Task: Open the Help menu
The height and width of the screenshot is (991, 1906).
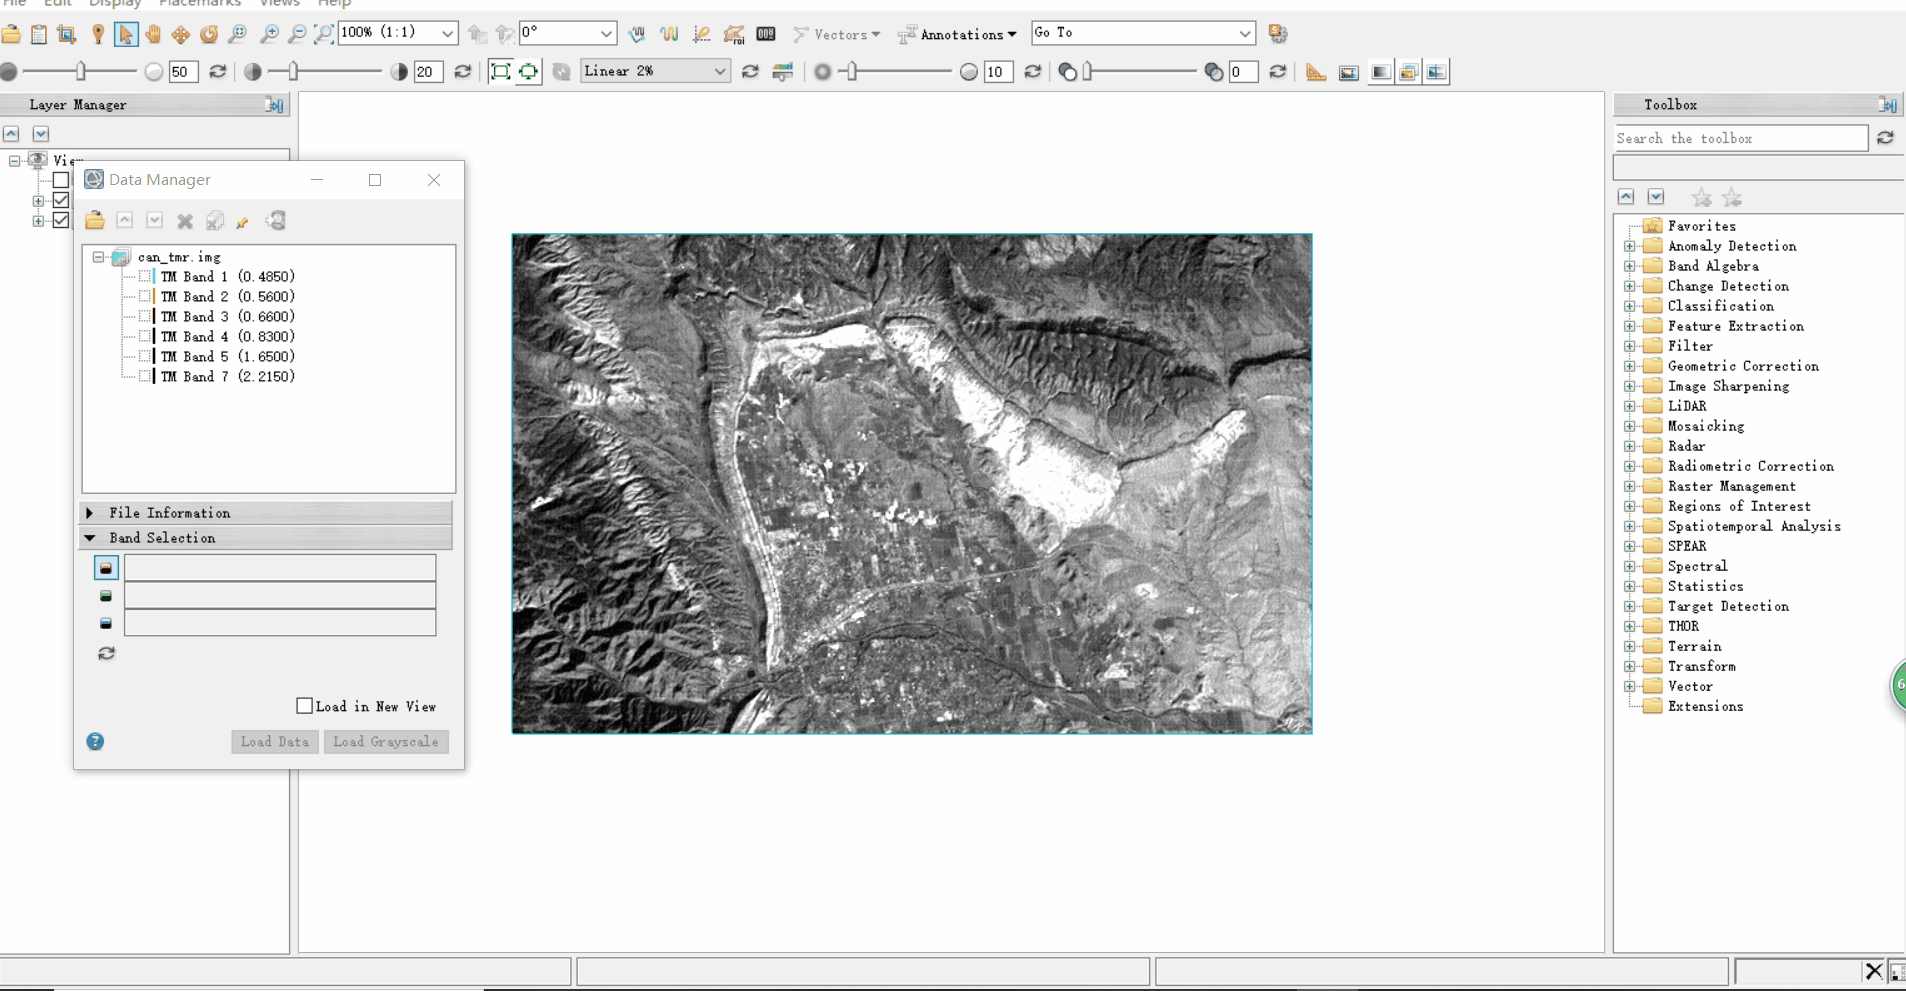Action: (334, 4)
